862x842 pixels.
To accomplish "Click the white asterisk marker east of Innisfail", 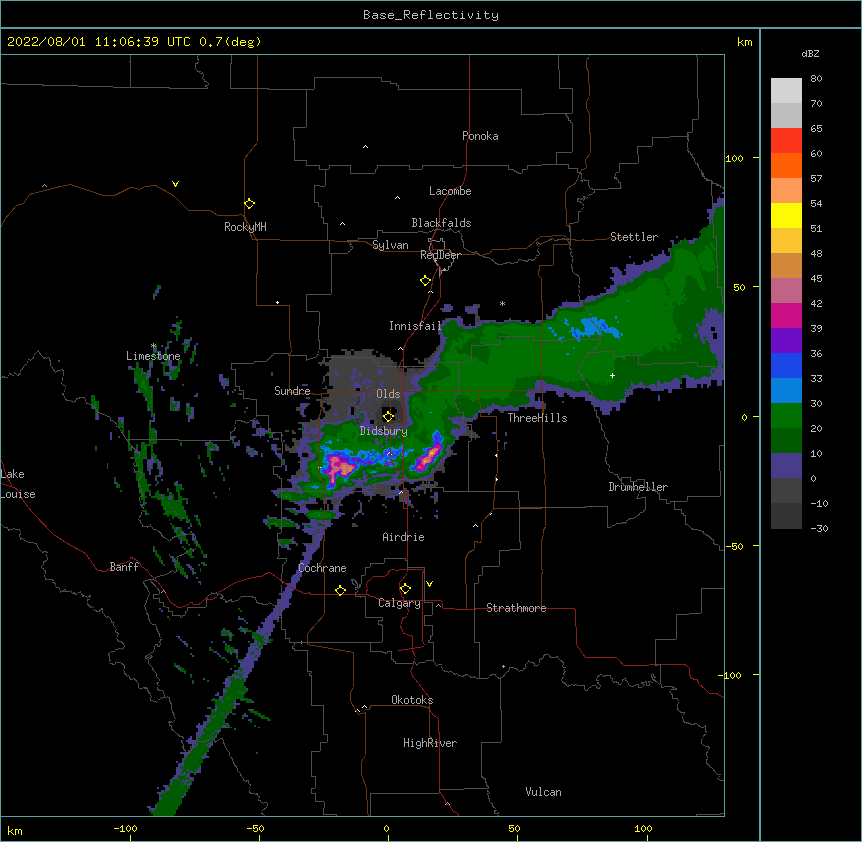I will point(502,304).
